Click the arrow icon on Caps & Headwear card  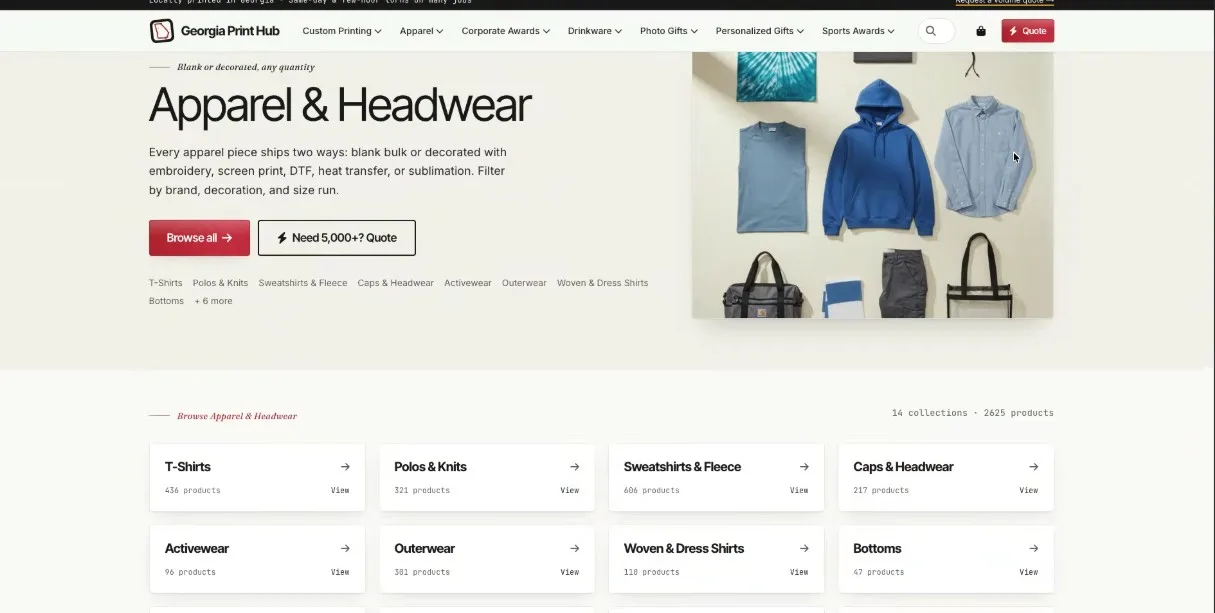pyautogui.click(x=1034, y=467)
